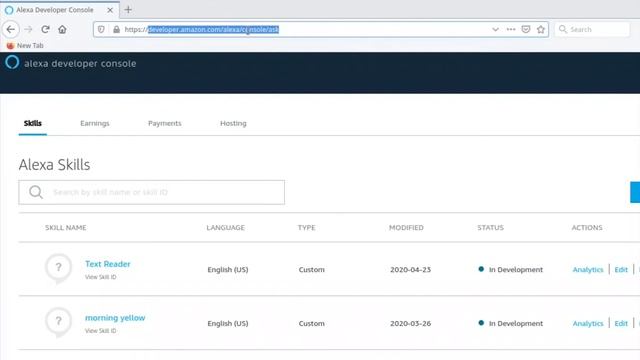Click the MODIFIED column header
Viewport: 640px width, 360px height.
pyautogui.click(x=406, y=228)
